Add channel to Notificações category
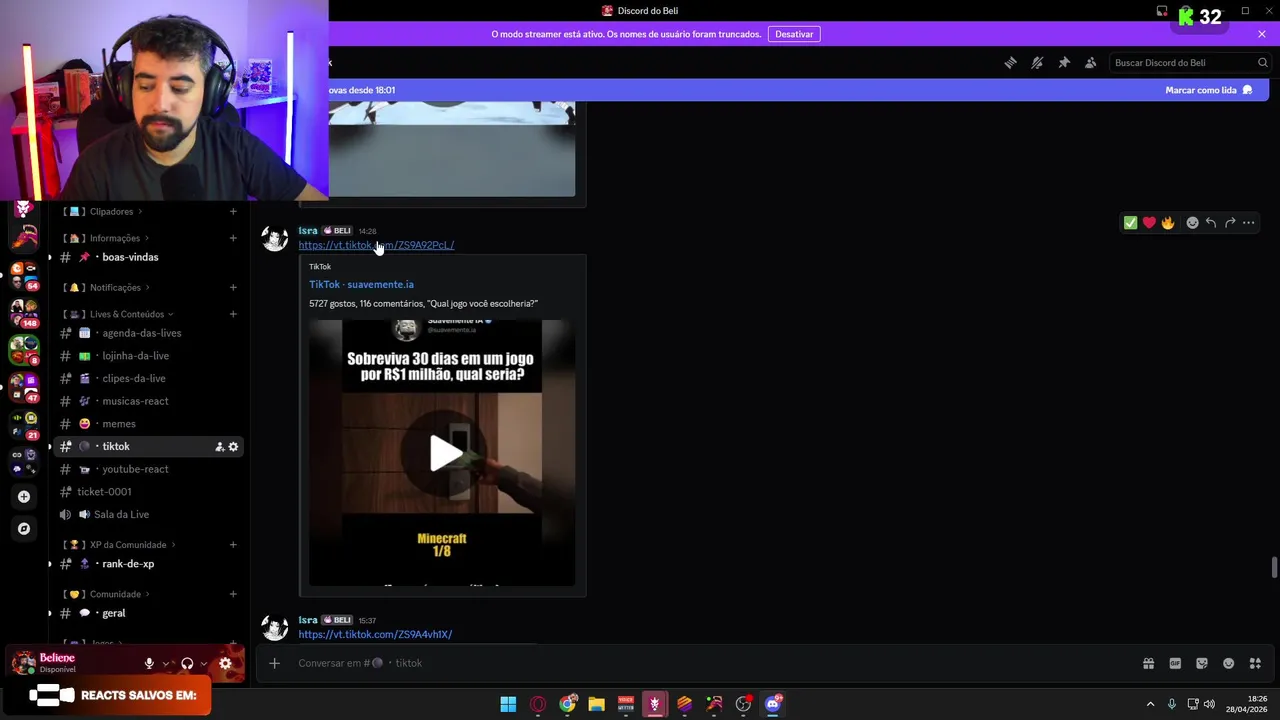The image size is (1280, 720). (x=233, y=287)
